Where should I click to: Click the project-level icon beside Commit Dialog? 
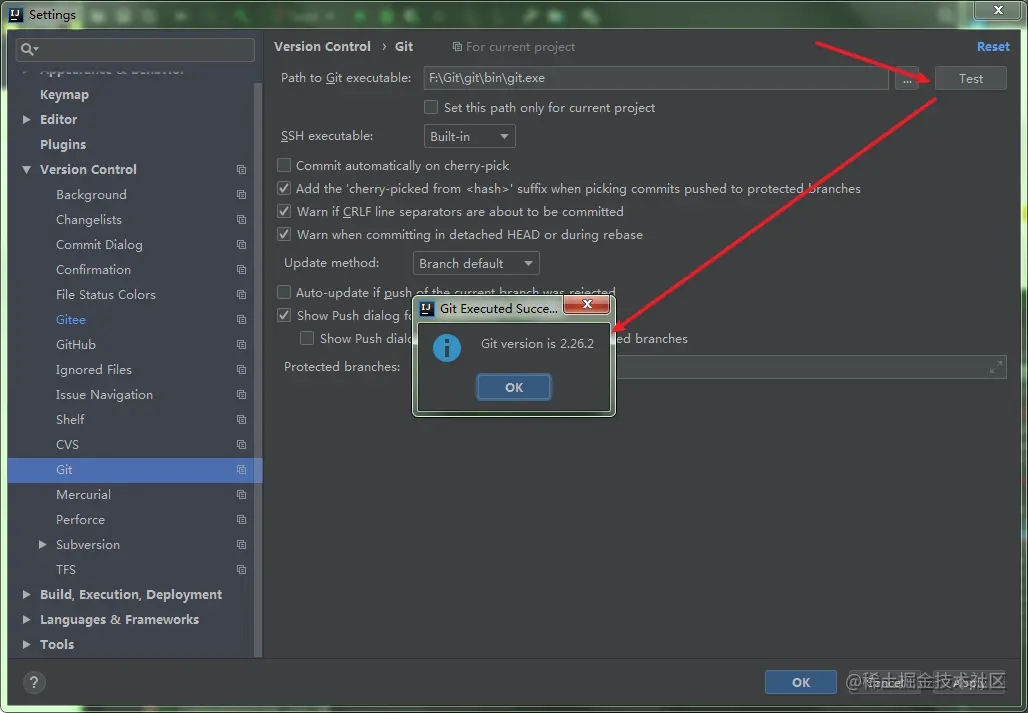(241, 244)
